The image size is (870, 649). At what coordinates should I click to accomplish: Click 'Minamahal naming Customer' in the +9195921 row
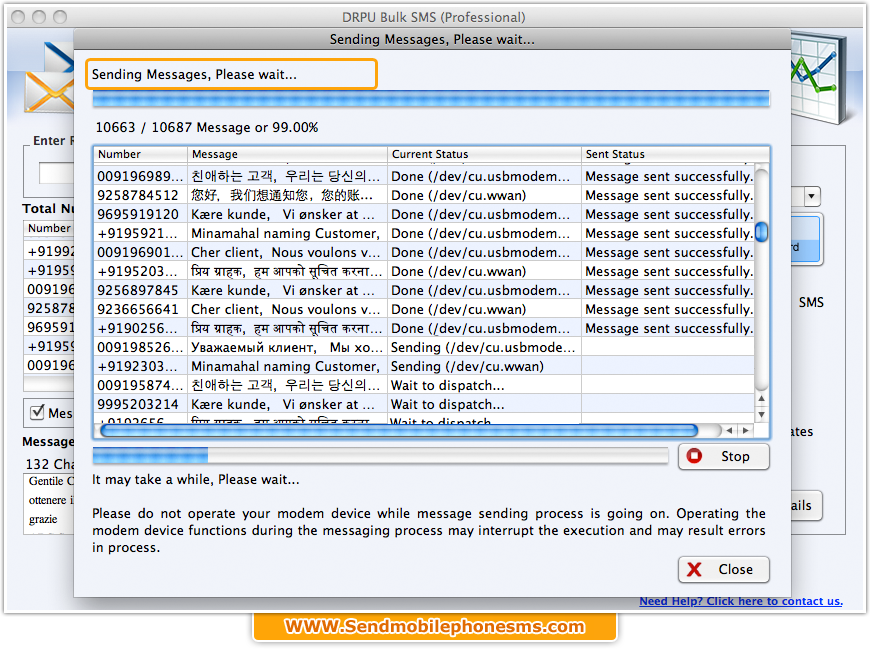[285, 234]
